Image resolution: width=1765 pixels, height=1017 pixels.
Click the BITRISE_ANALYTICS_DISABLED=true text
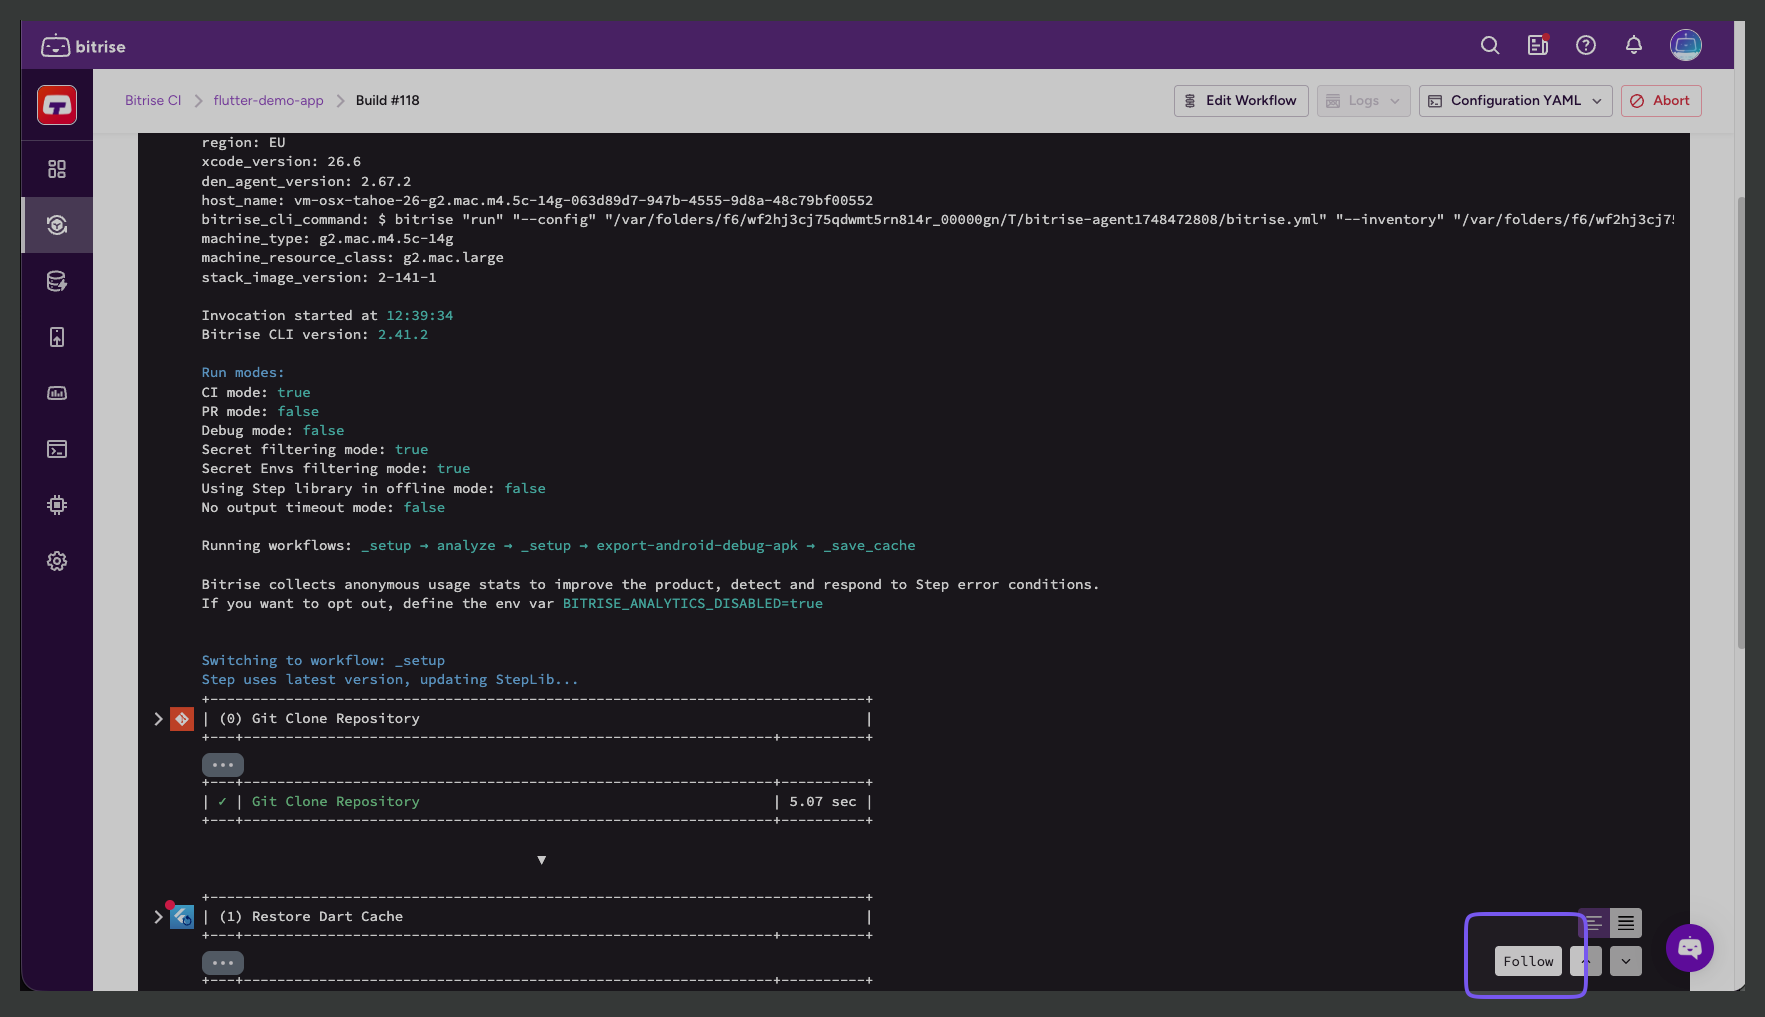pos(693,603)
